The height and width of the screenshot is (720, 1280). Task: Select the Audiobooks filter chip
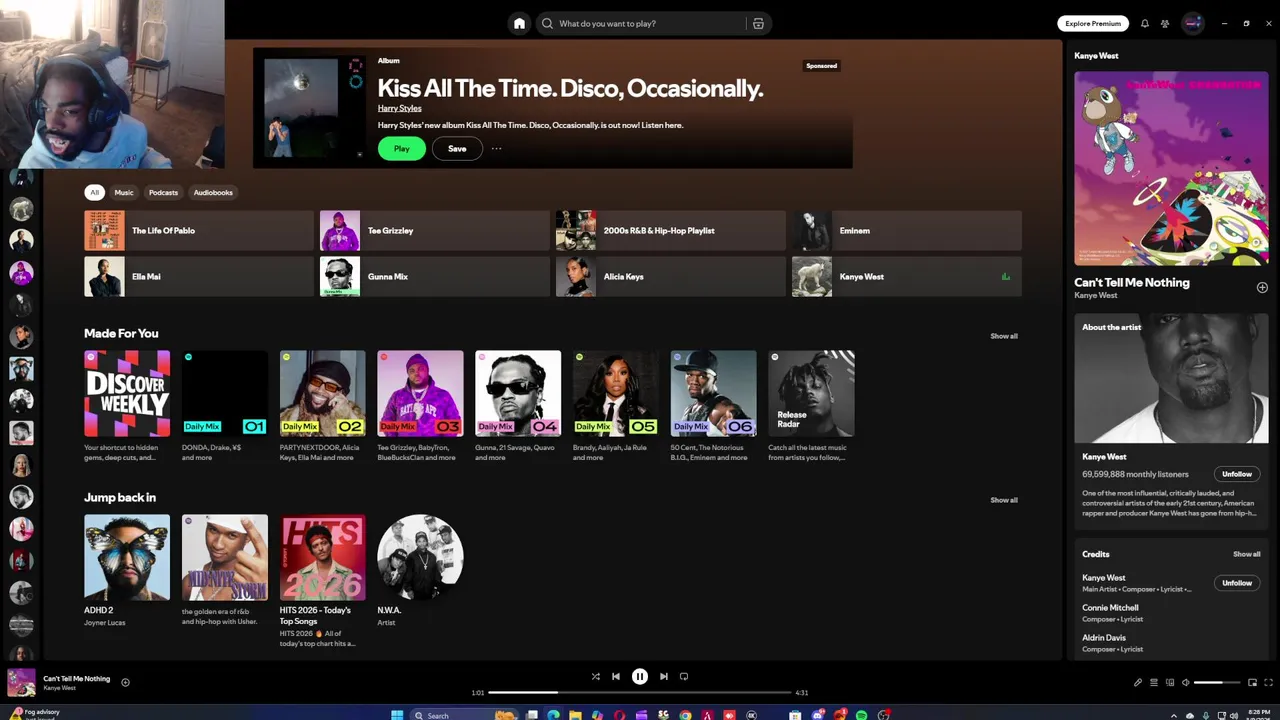[x=213, y=192]
